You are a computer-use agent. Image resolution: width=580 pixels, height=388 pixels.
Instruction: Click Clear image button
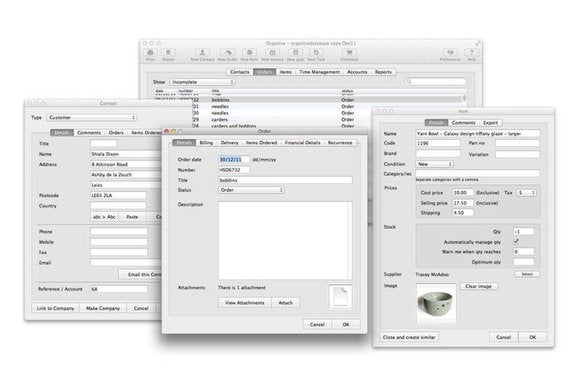pyautogui.click(x=478, y=286)
